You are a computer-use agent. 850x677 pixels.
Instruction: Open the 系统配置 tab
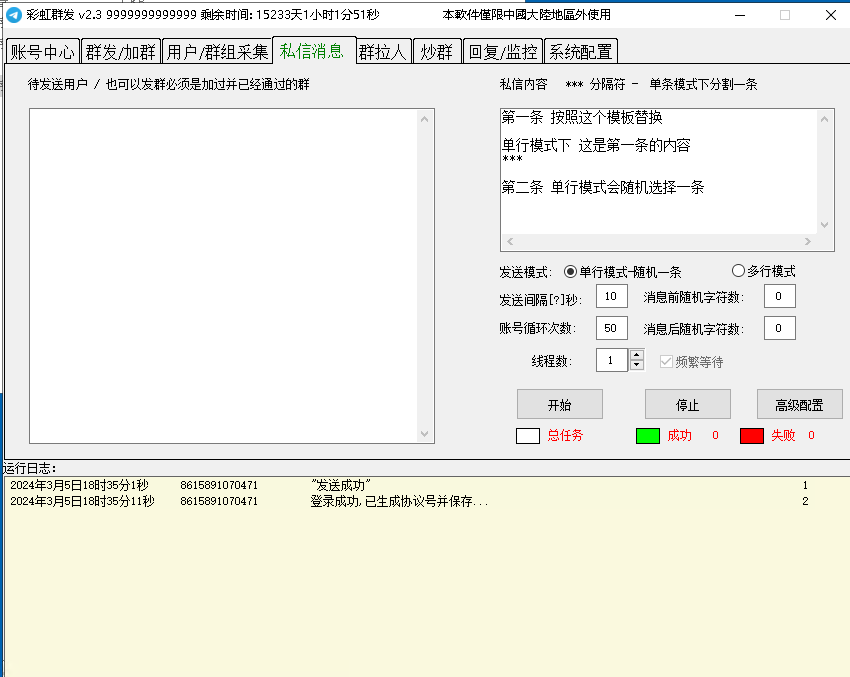pyautogui.click(x=581, y=52)
